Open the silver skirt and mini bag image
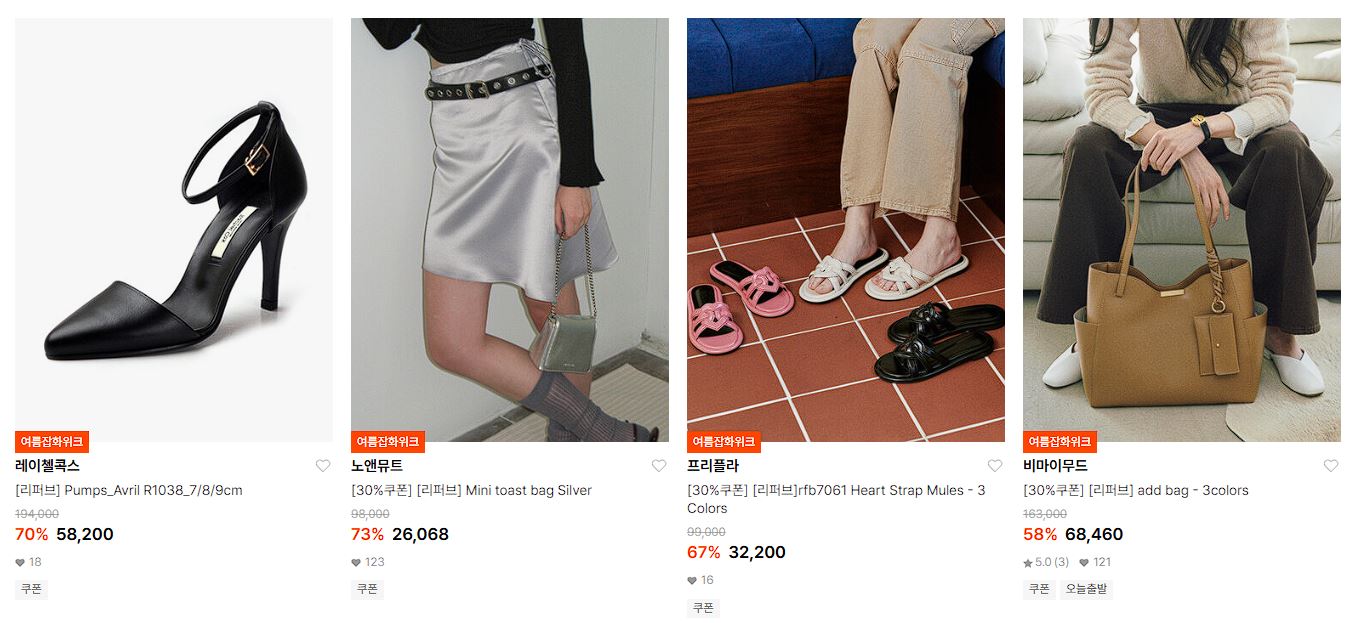The image size is (1346, 623). pos(510,230)
